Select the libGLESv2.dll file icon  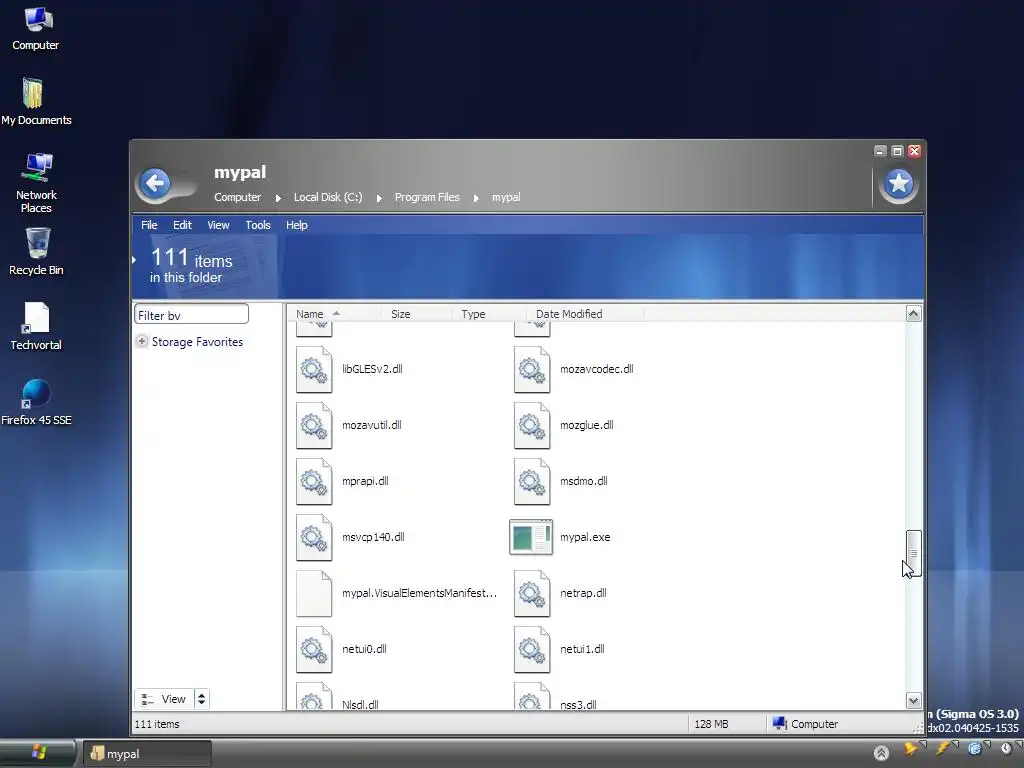pos(314,370)
